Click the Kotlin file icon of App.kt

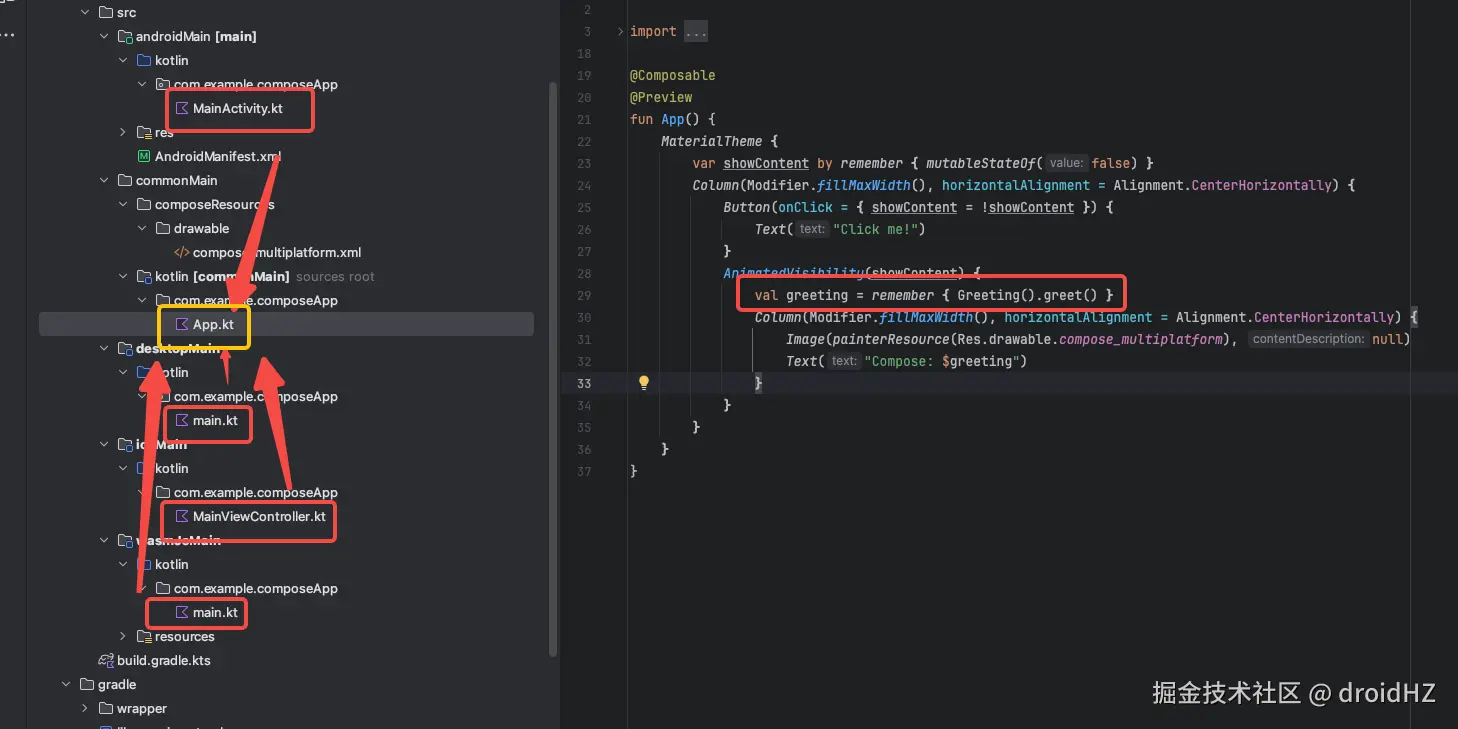coord(182,324)
